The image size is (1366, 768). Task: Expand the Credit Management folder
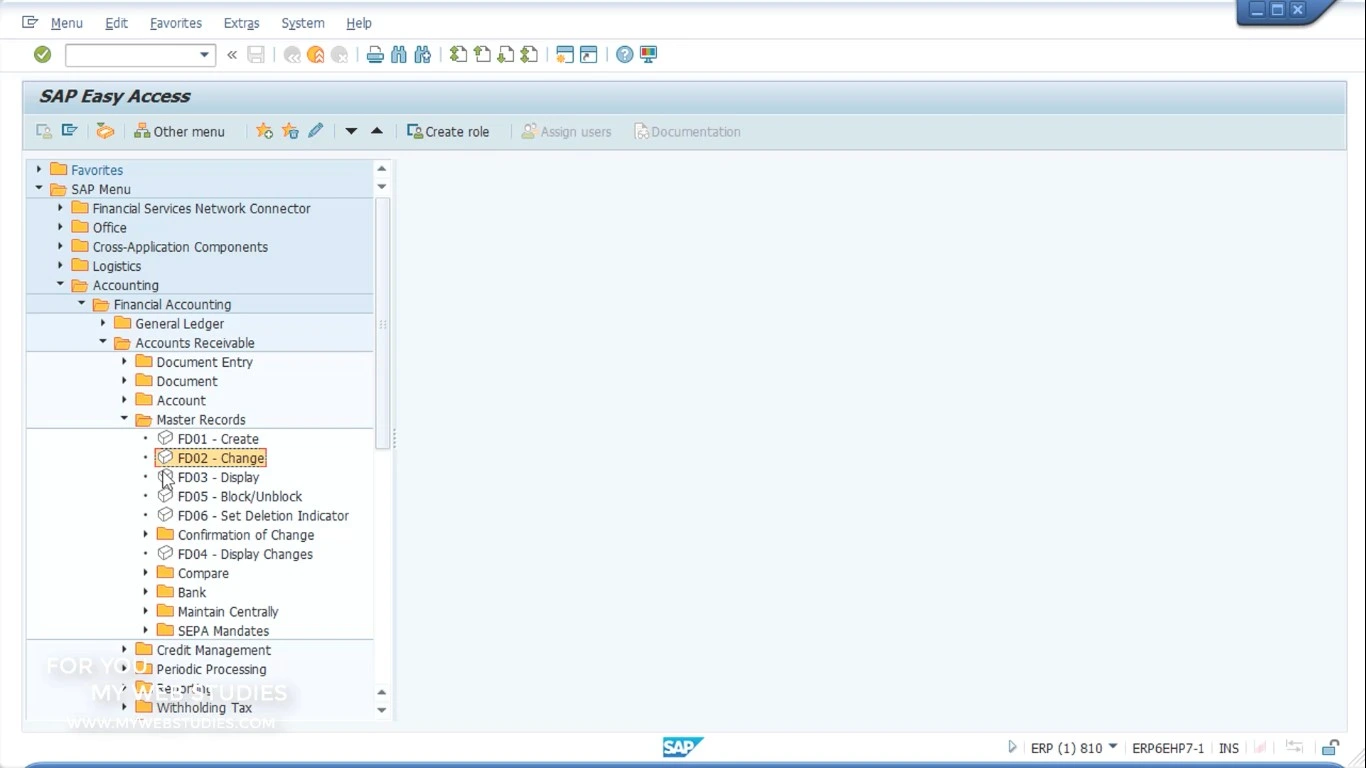(124, 649)
